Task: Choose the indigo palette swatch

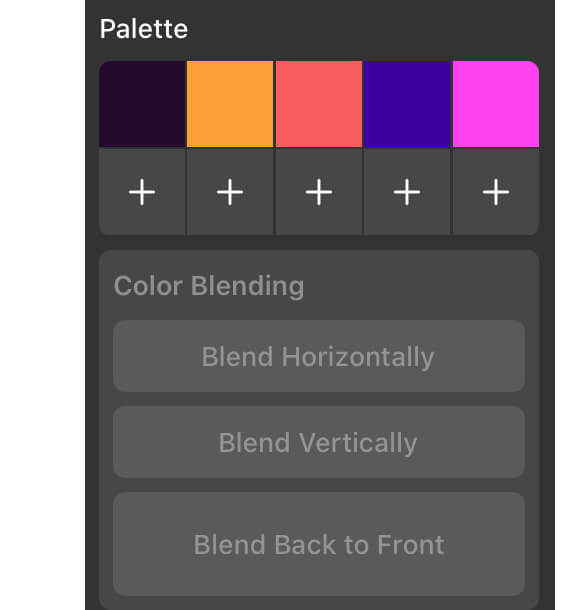Action: pos(407,104)
